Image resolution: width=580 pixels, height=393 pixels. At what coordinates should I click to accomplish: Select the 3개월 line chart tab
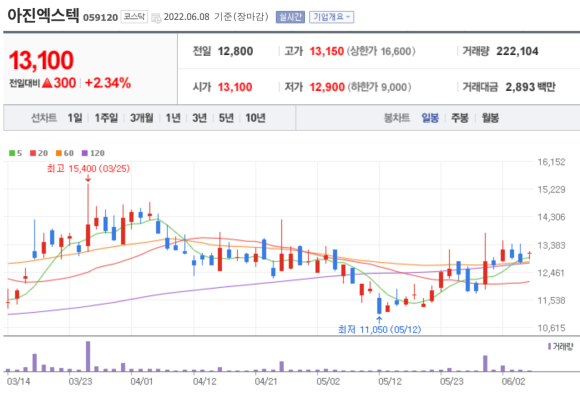point(142,118)
